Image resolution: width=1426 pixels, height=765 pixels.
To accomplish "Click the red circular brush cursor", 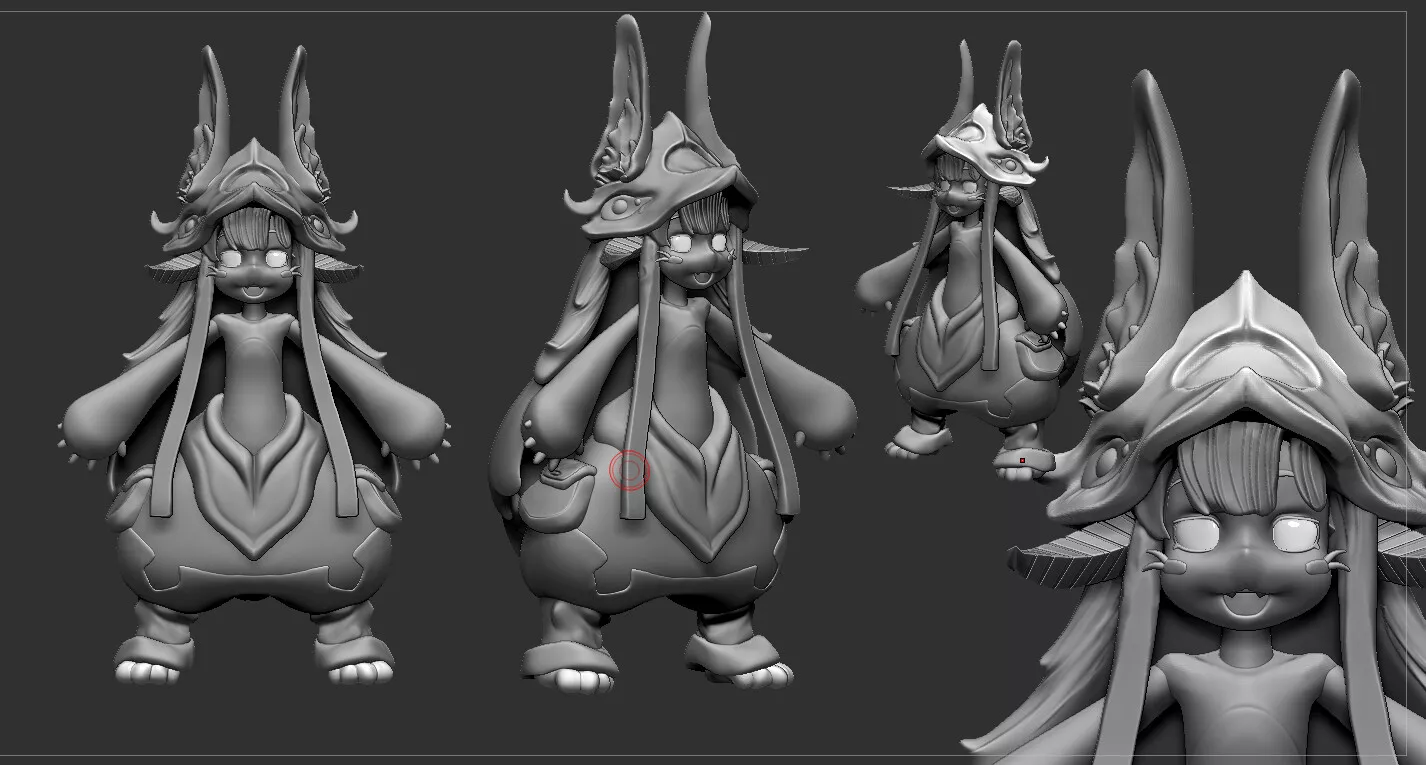I will pyautogui.click(x=629, y=469).
